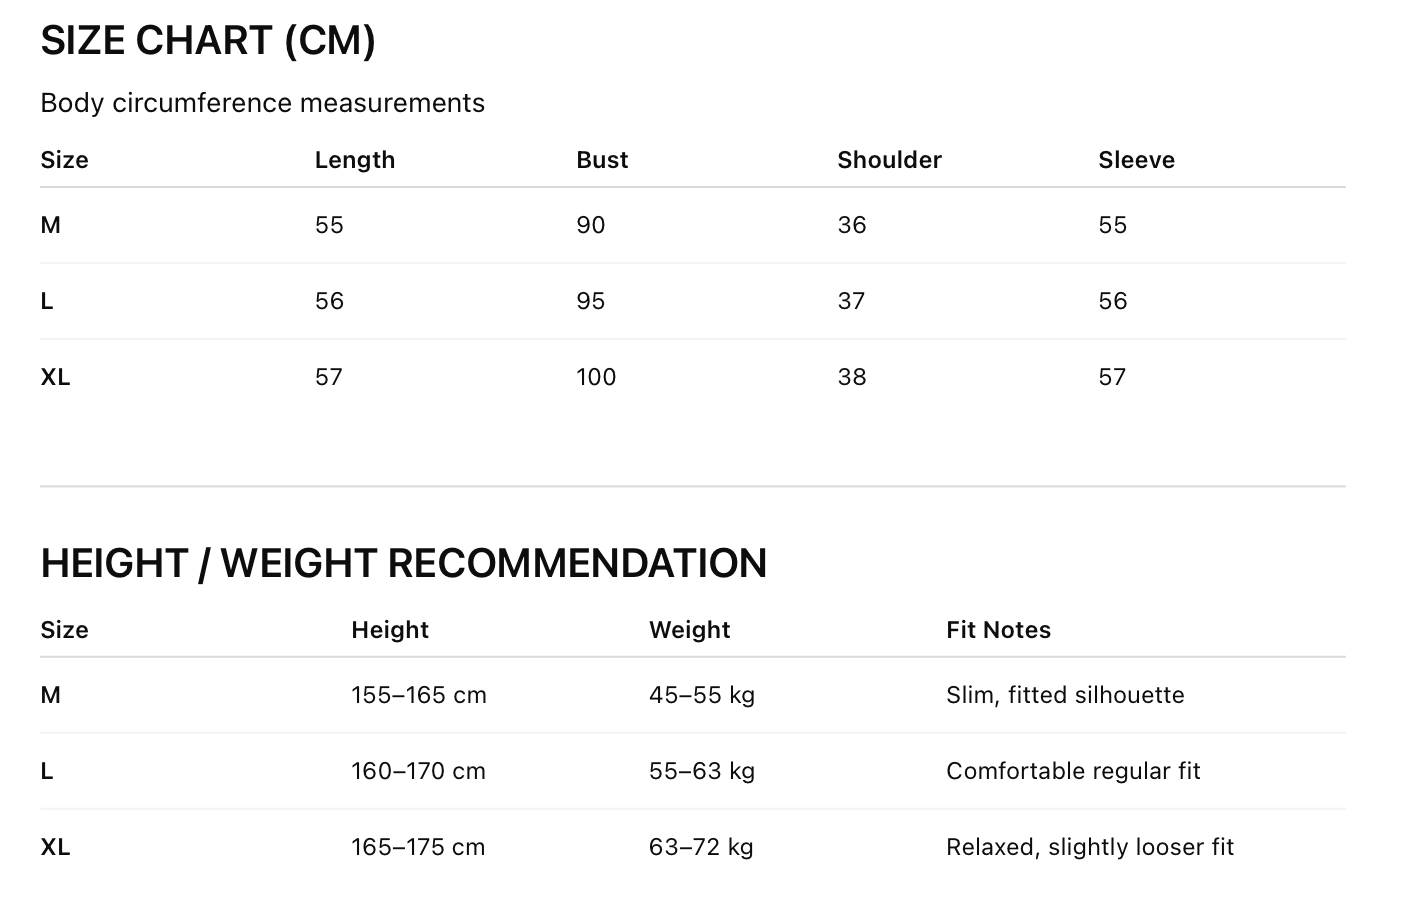Viewport: 1402px width, 908px height.
Task: Select the Bust column header
Action: coord(602,160)
